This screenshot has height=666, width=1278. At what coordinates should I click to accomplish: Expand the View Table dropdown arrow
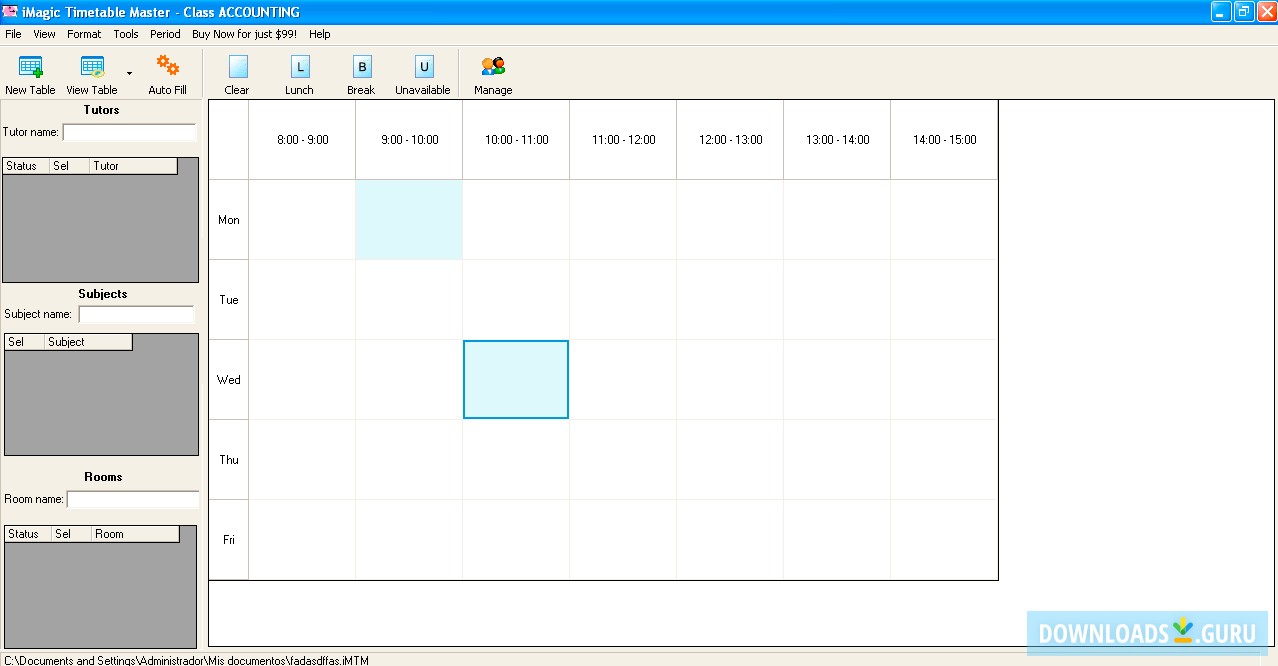coord(127,73)
